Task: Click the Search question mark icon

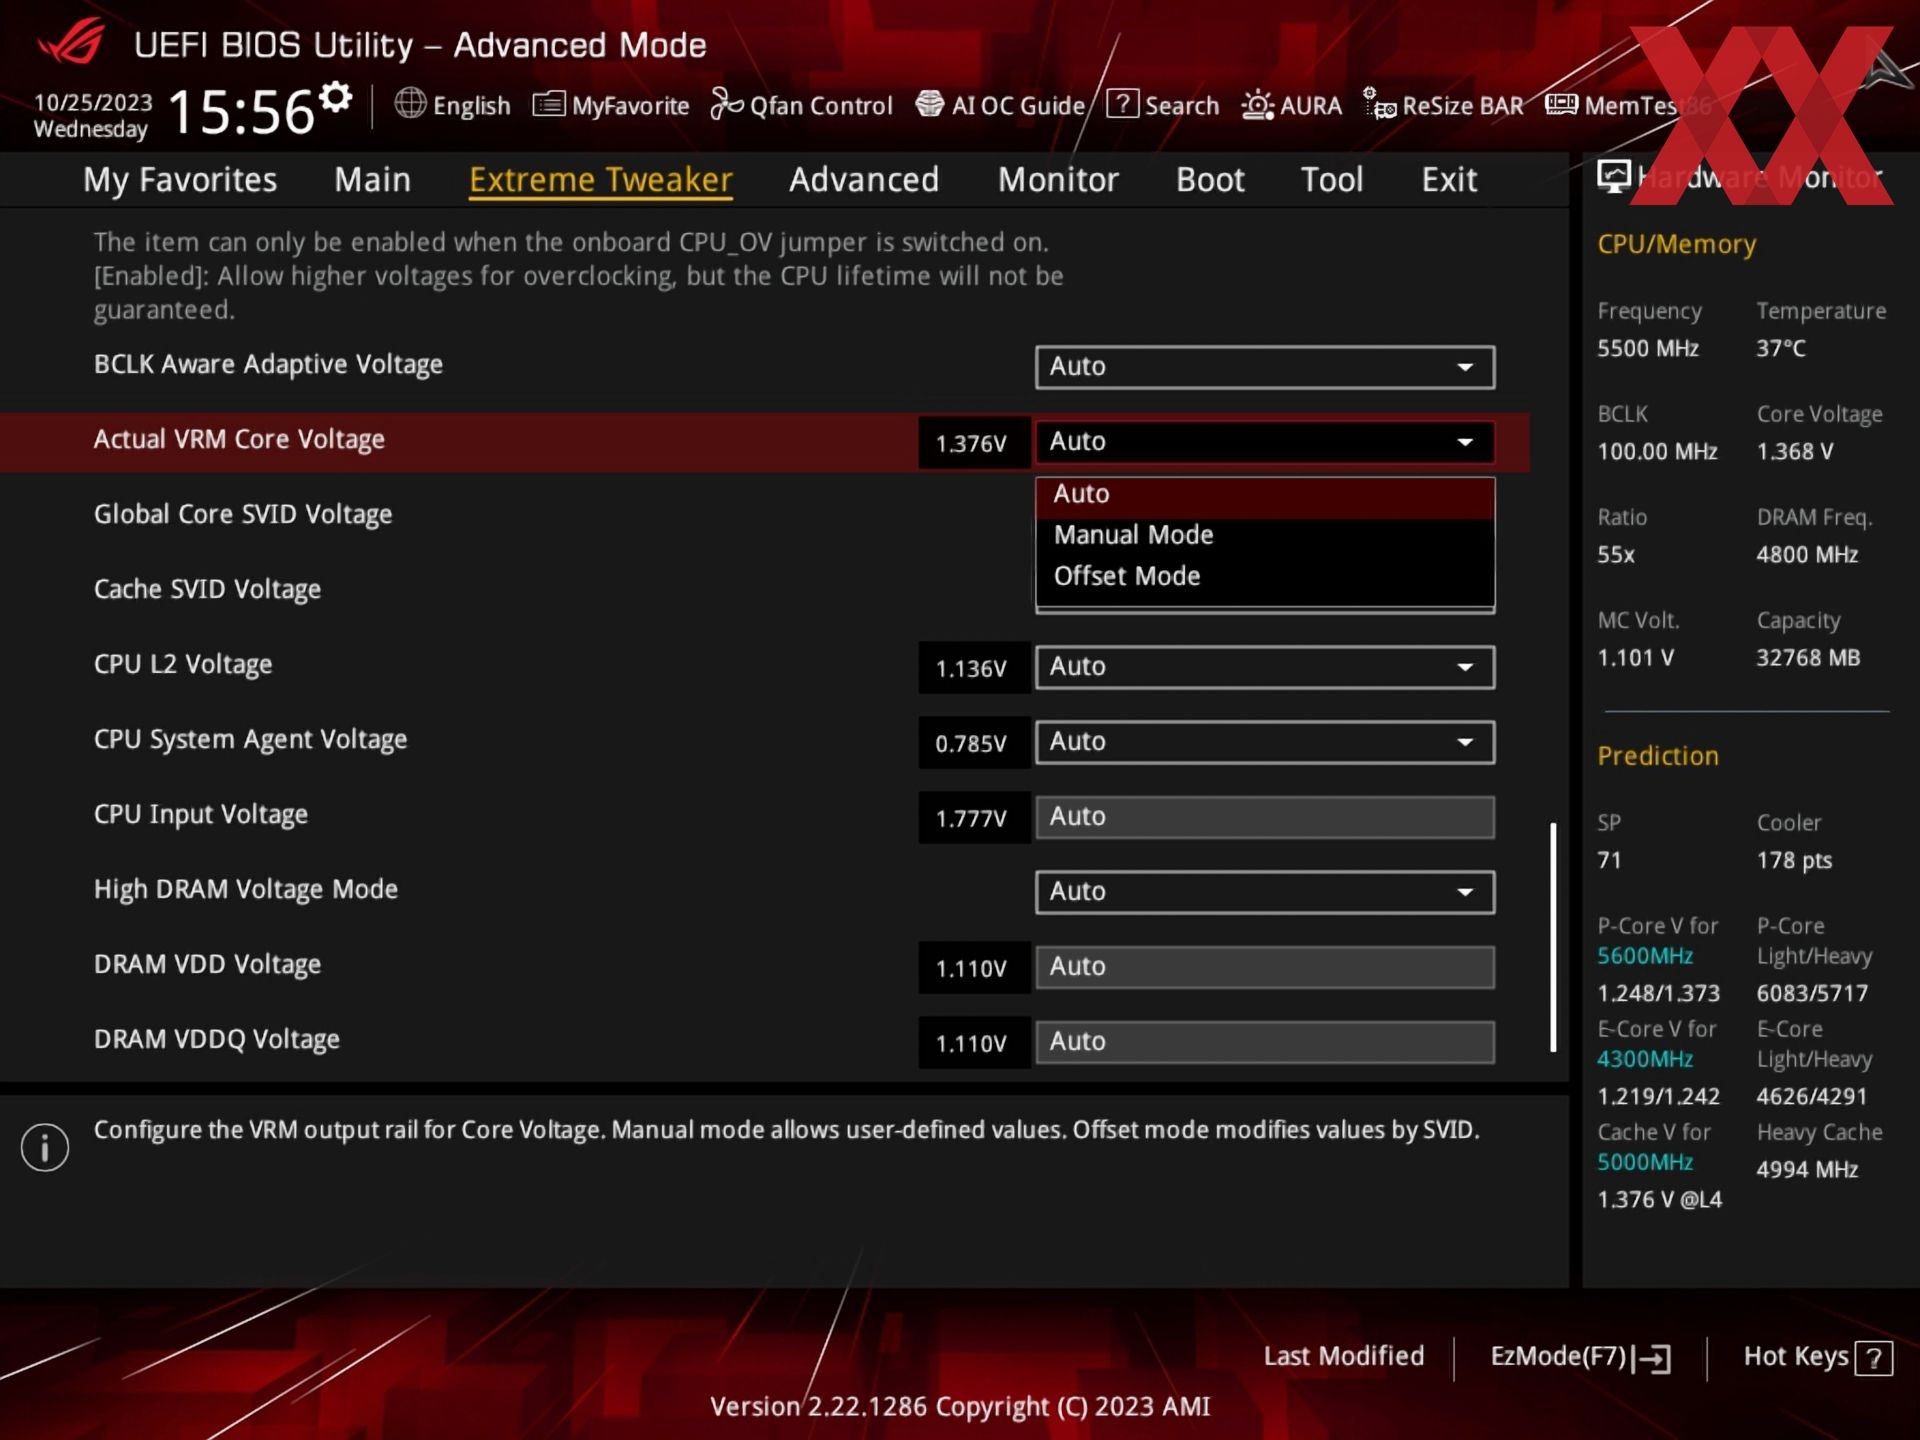Action: point(1122,104)
